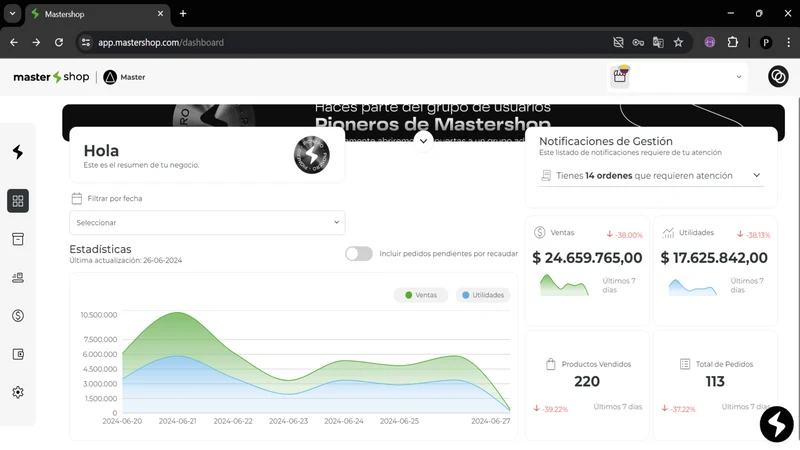The height and width of the screenshot is (450, 800).
Task: Click the Master plan triangle badge
Action: pyautogui.click(x=110, y=77)
